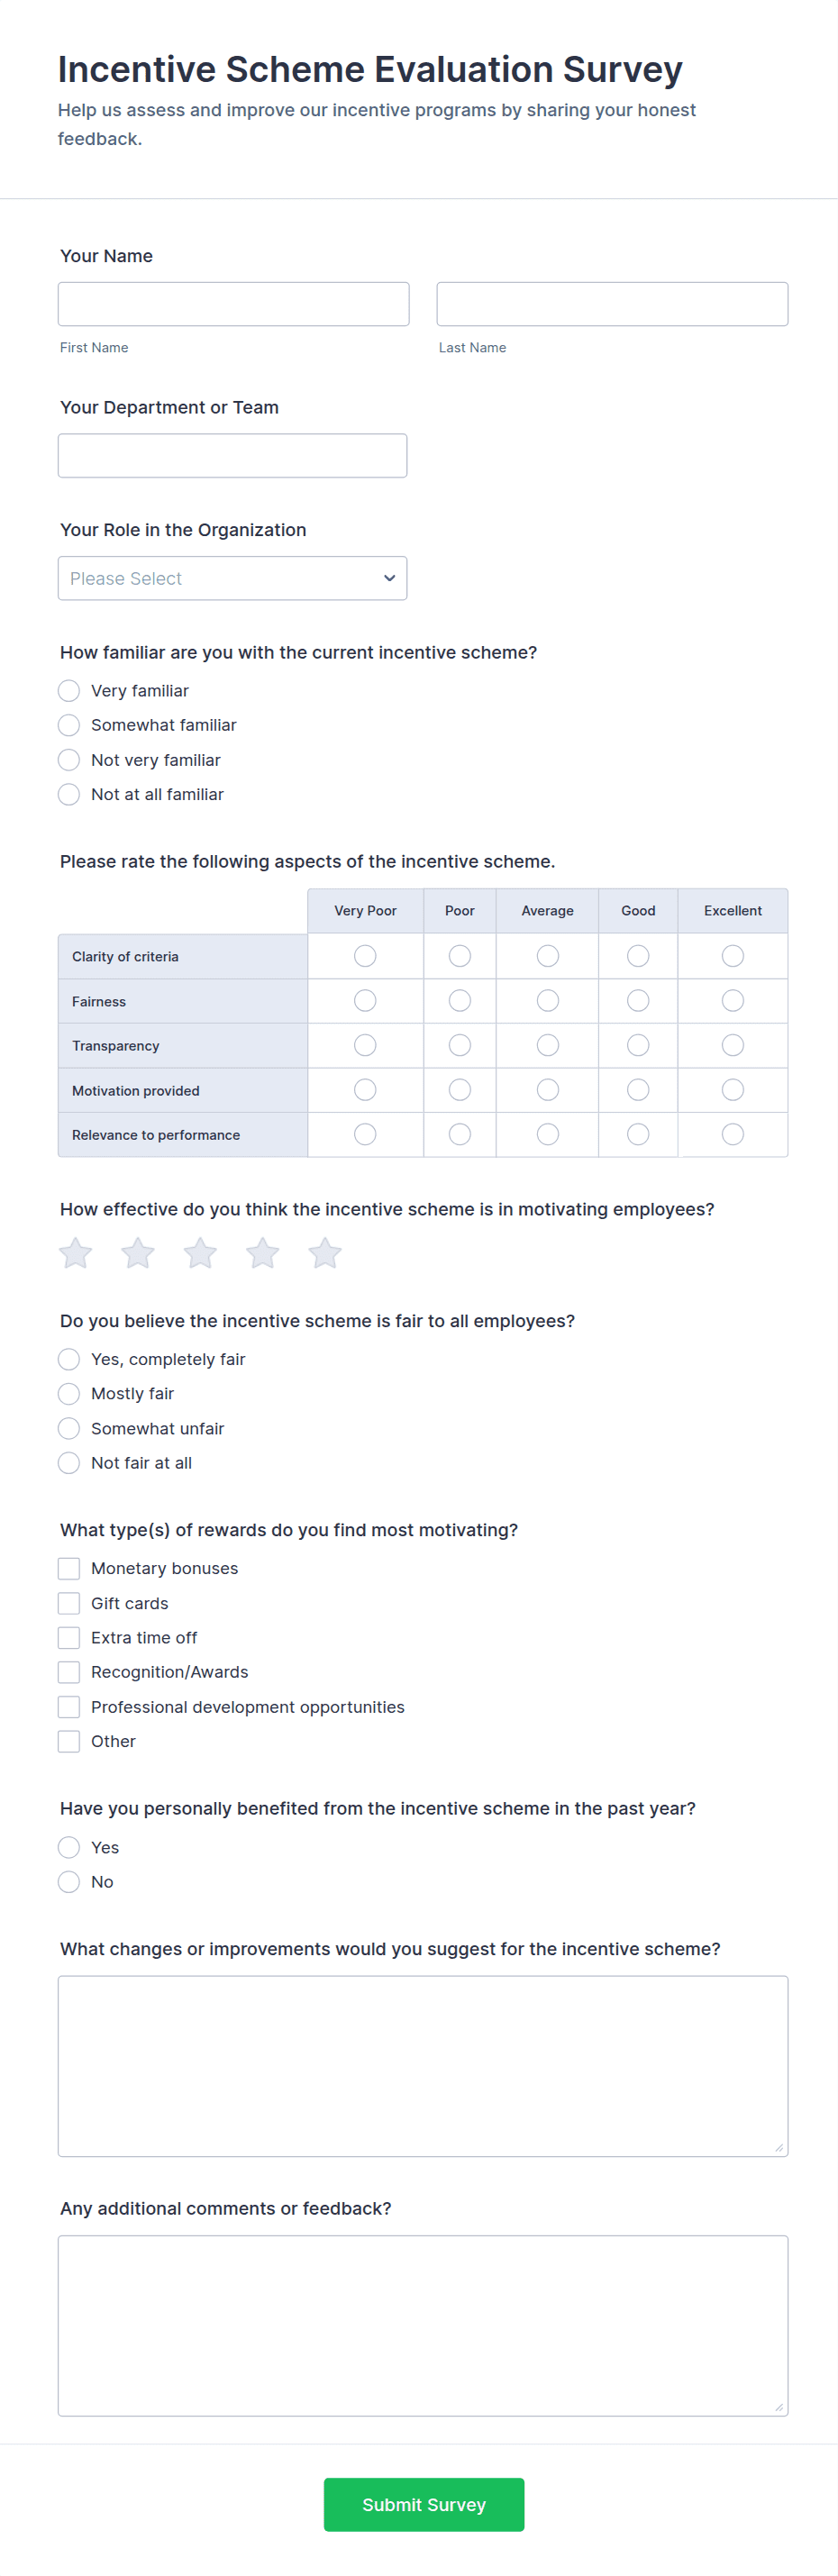Select the Very familiar option
838x2576 pixels.
click(x=69, y=691)
